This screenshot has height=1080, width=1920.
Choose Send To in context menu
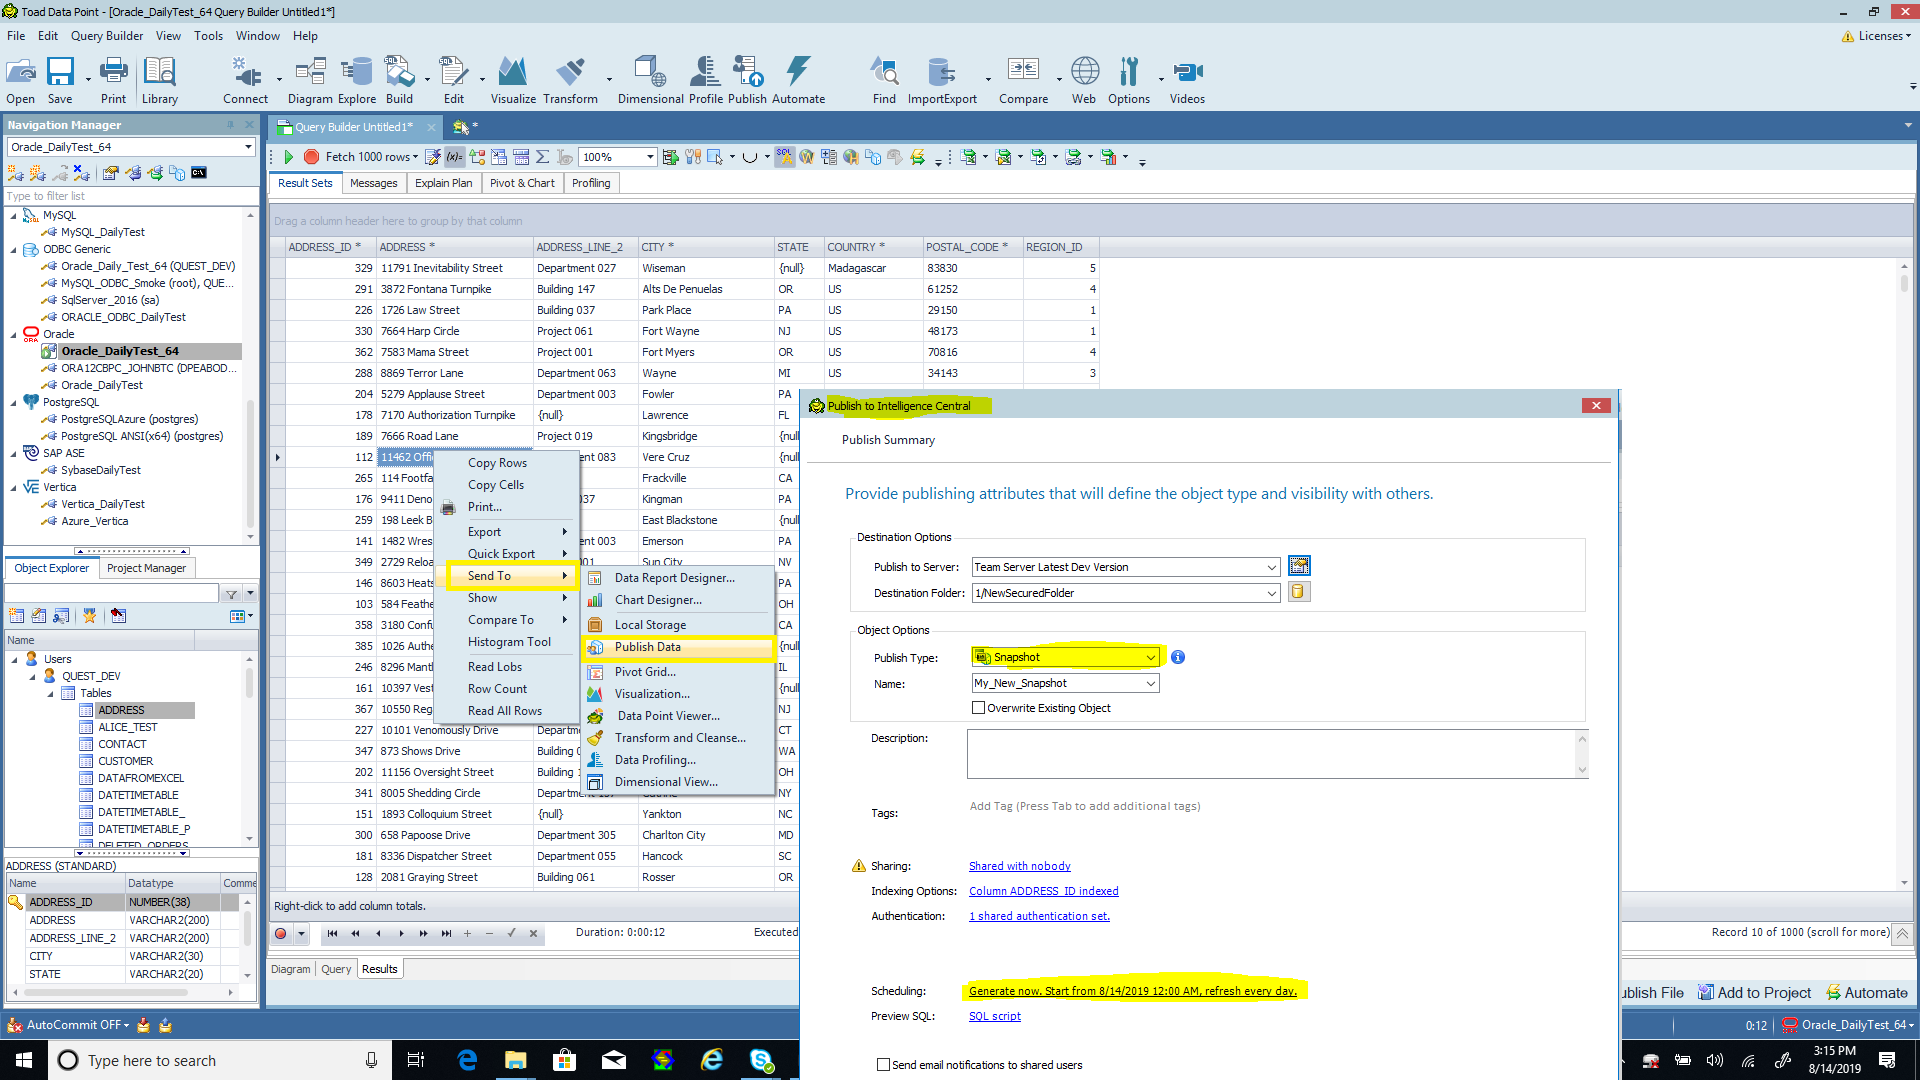[x=508, y=576]
